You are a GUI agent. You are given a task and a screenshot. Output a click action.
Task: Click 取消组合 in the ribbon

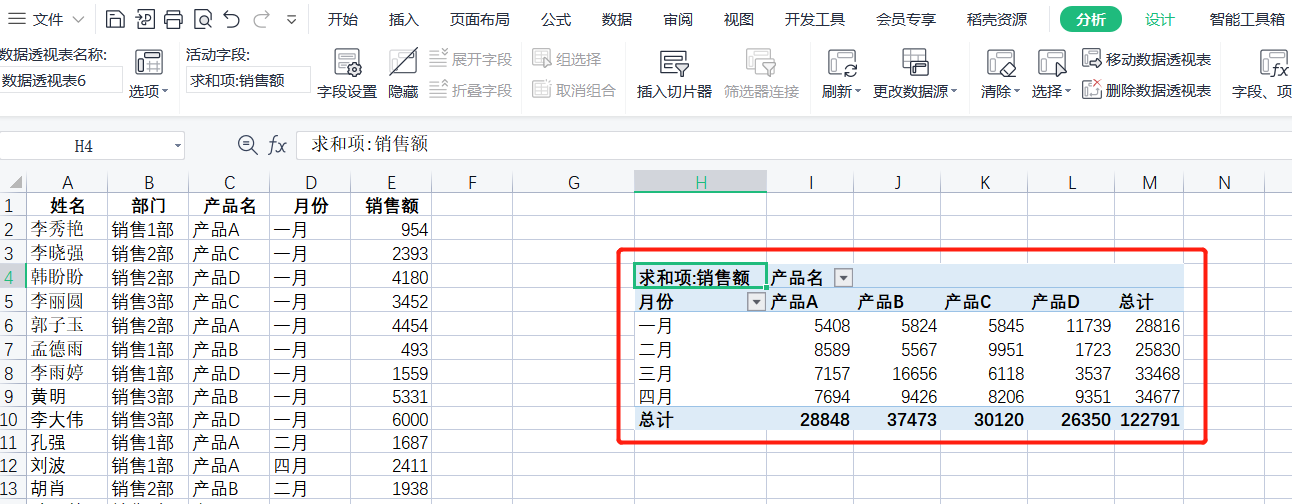pyautogui.click(x=574, y=90)
